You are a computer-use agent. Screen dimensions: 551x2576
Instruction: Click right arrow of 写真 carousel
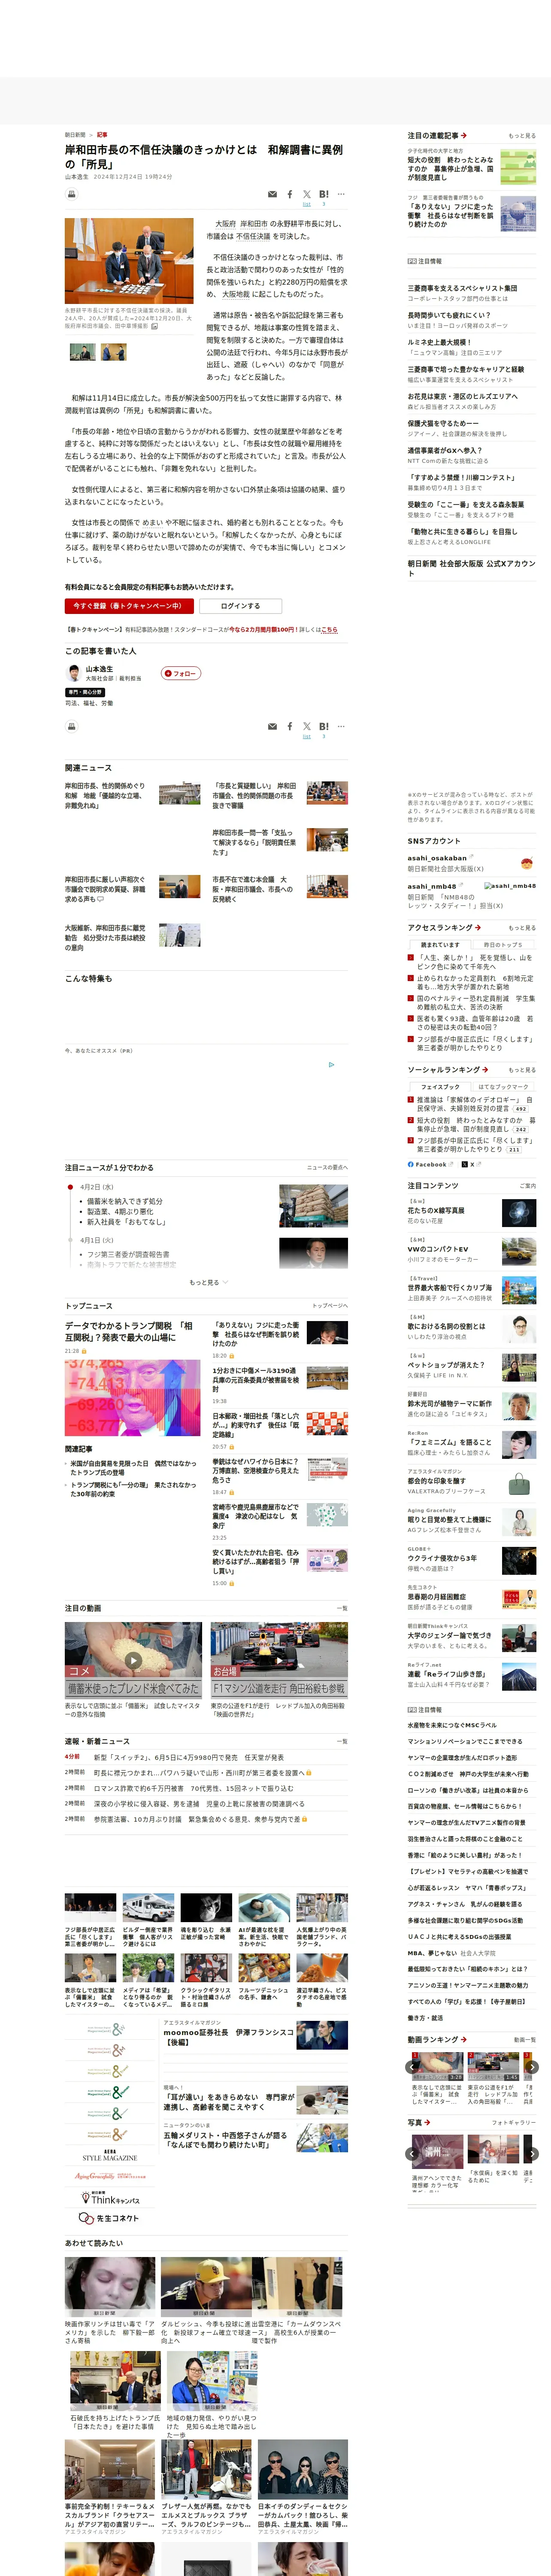532,2153
